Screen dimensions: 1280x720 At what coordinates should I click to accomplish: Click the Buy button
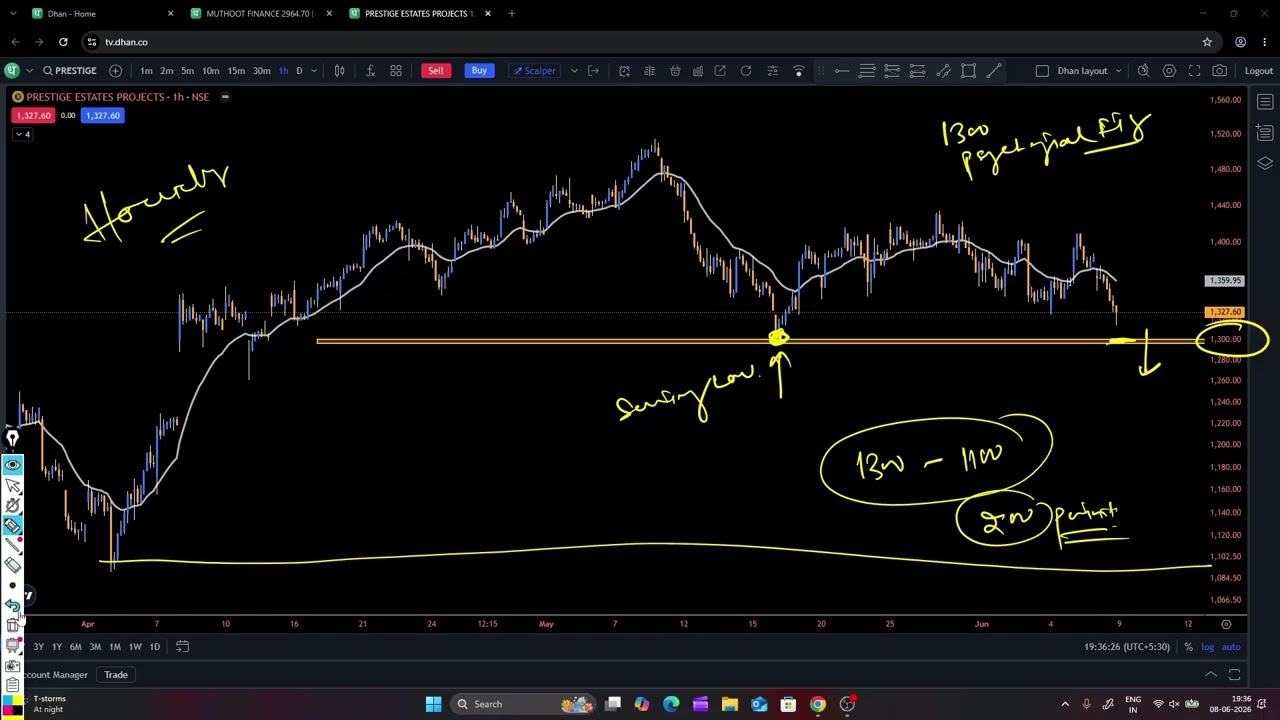tap(479, 71)
